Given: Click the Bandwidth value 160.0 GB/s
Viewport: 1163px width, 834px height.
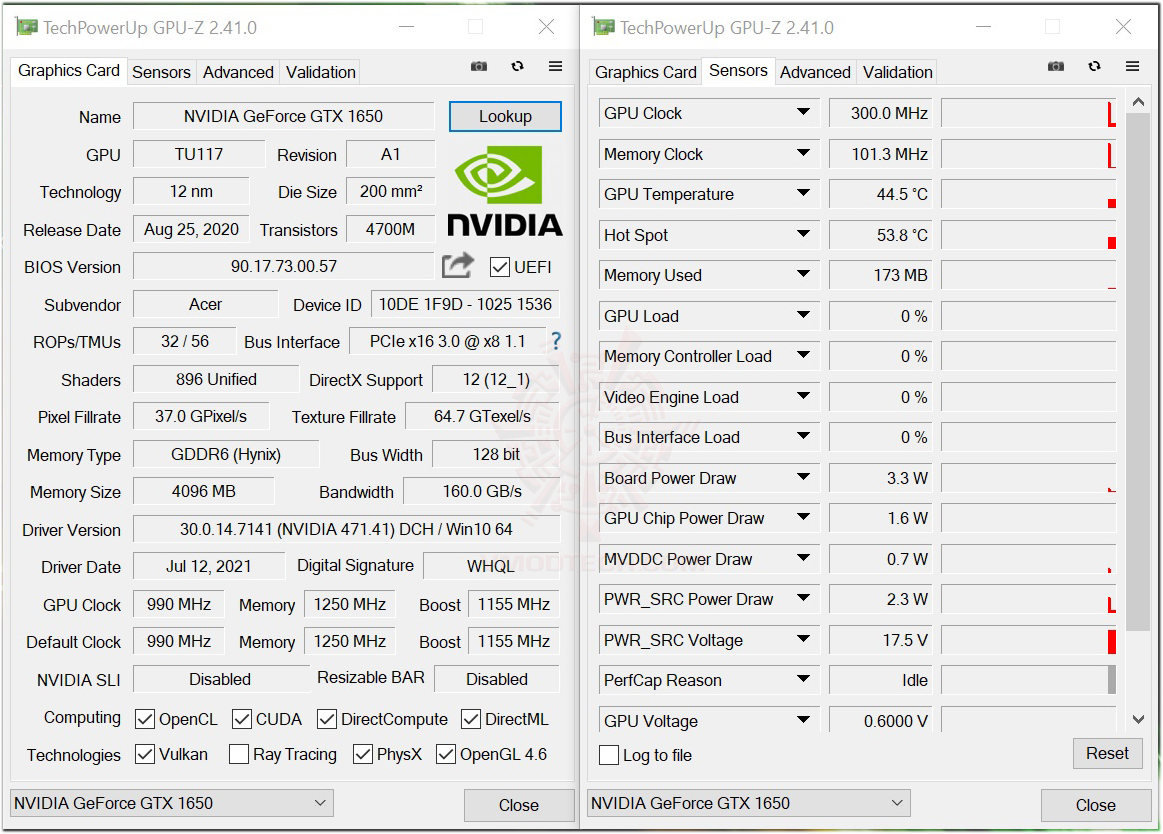Looking at the screenshot, I should pyautogui.click(x=482, y=491).
